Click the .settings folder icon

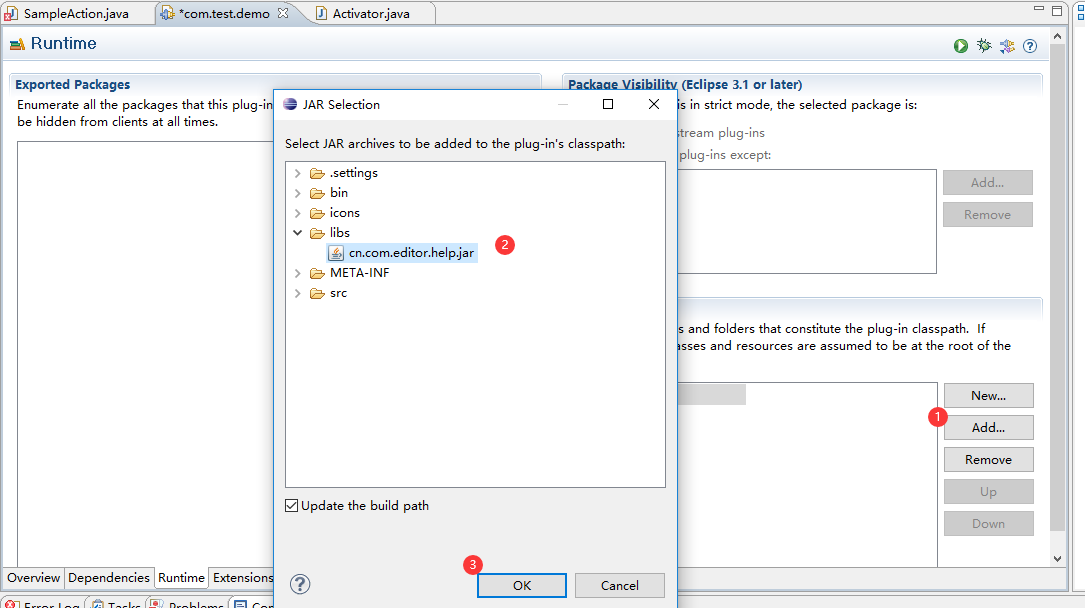[x=317, y=173]
